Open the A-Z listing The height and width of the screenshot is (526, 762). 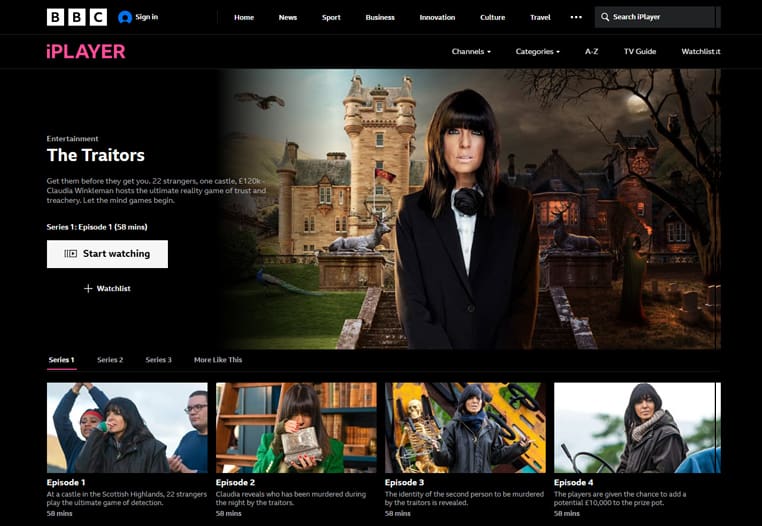click(591, 52)
